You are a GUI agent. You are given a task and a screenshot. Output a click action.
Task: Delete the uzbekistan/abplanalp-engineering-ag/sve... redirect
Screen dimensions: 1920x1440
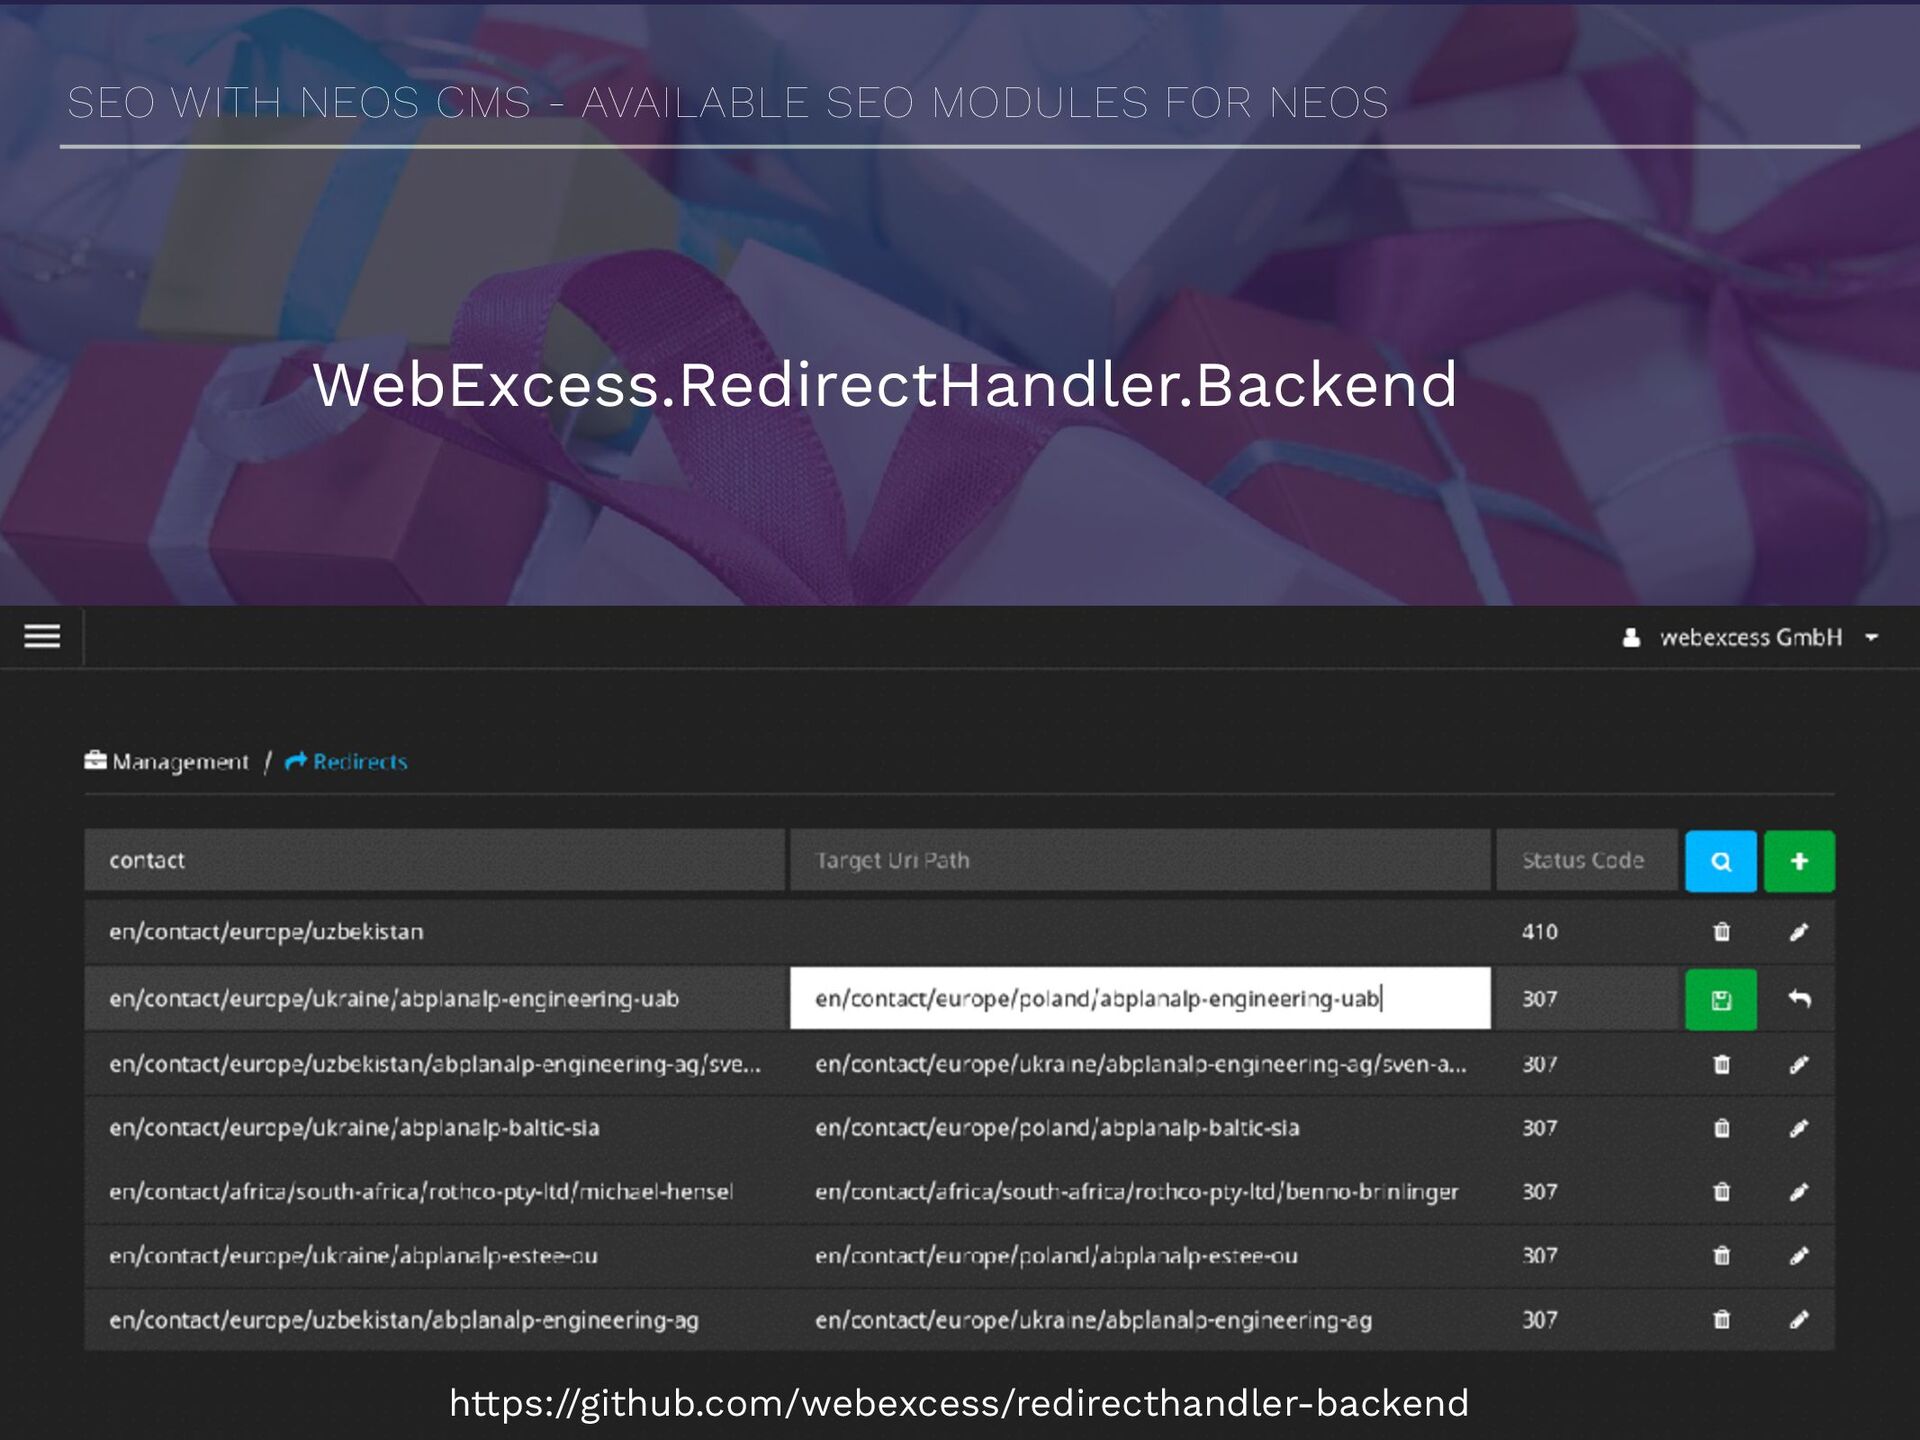[1721, 1064]
